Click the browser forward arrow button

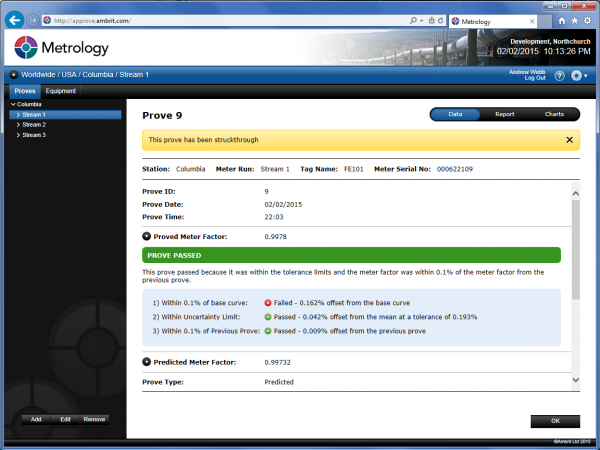coord(33,20)
